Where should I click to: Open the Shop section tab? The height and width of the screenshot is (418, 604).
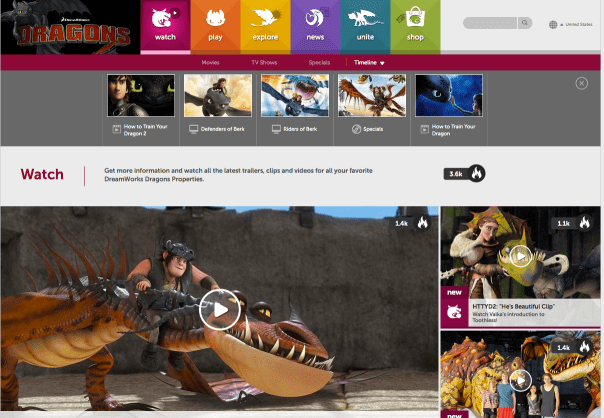pos(415,26)
